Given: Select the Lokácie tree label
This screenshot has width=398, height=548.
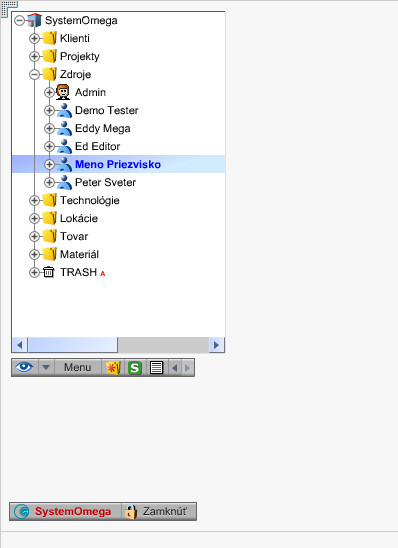Looking at the screenshot, I should 79,218.
